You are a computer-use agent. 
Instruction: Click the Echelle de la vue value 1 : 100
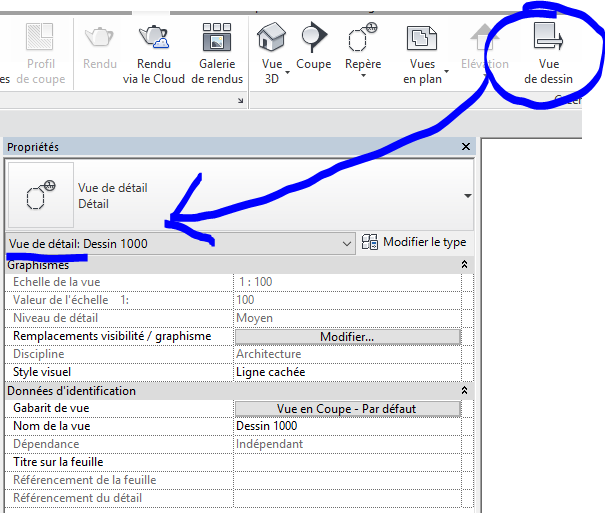[x=348, y=282]
